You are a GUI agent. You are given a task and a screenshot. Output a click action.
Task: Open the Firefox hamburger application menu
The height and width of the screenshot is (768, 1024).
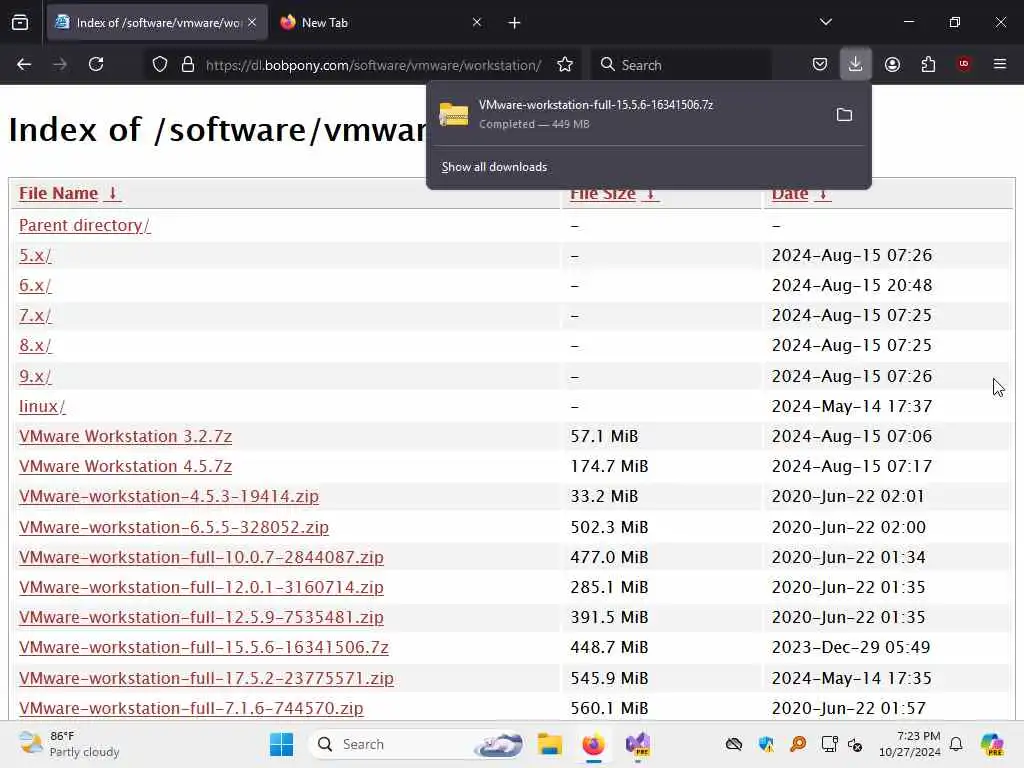[x=1000, y=64]
